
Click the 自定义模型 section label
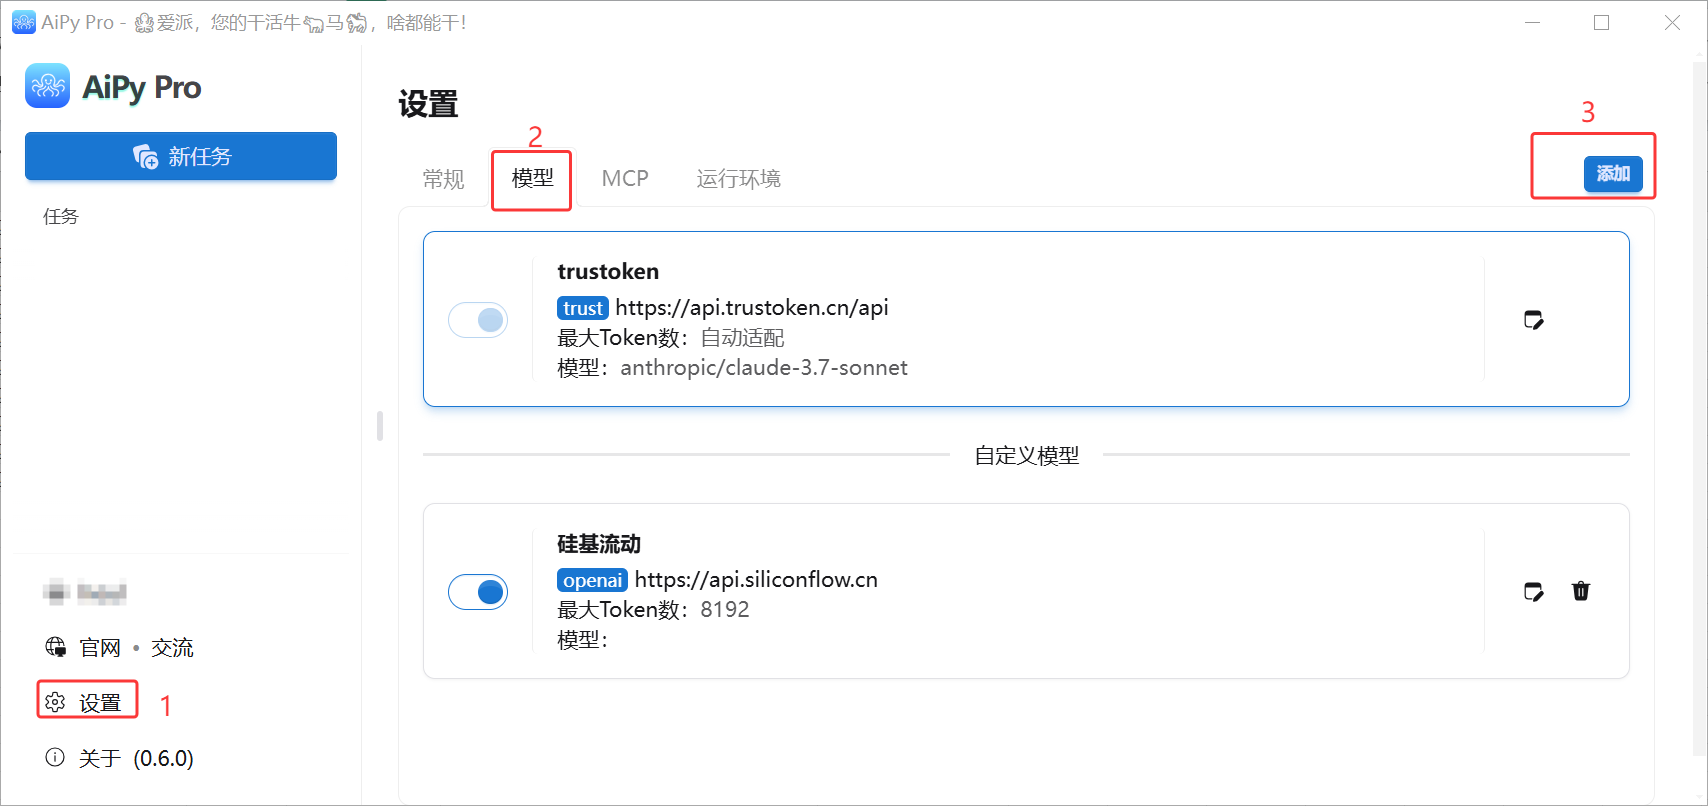coord(1027,456)
